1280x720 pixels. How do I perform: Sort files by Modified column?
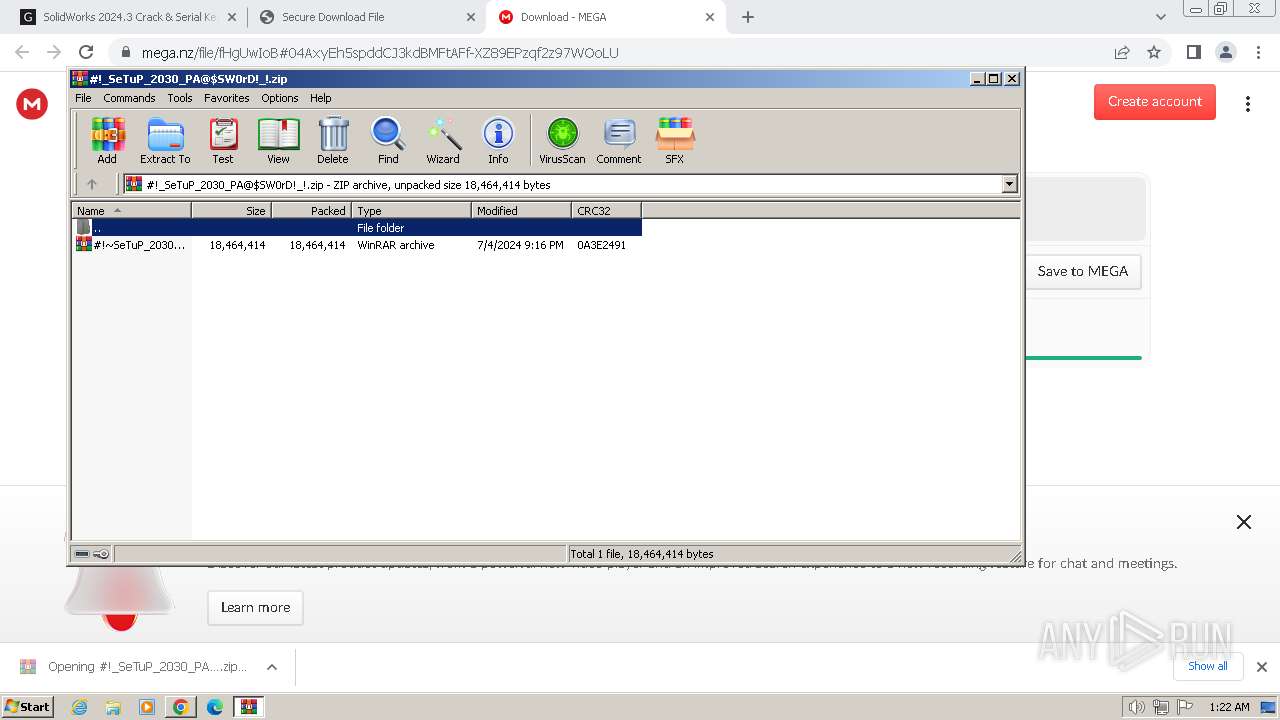coord(521,210)
